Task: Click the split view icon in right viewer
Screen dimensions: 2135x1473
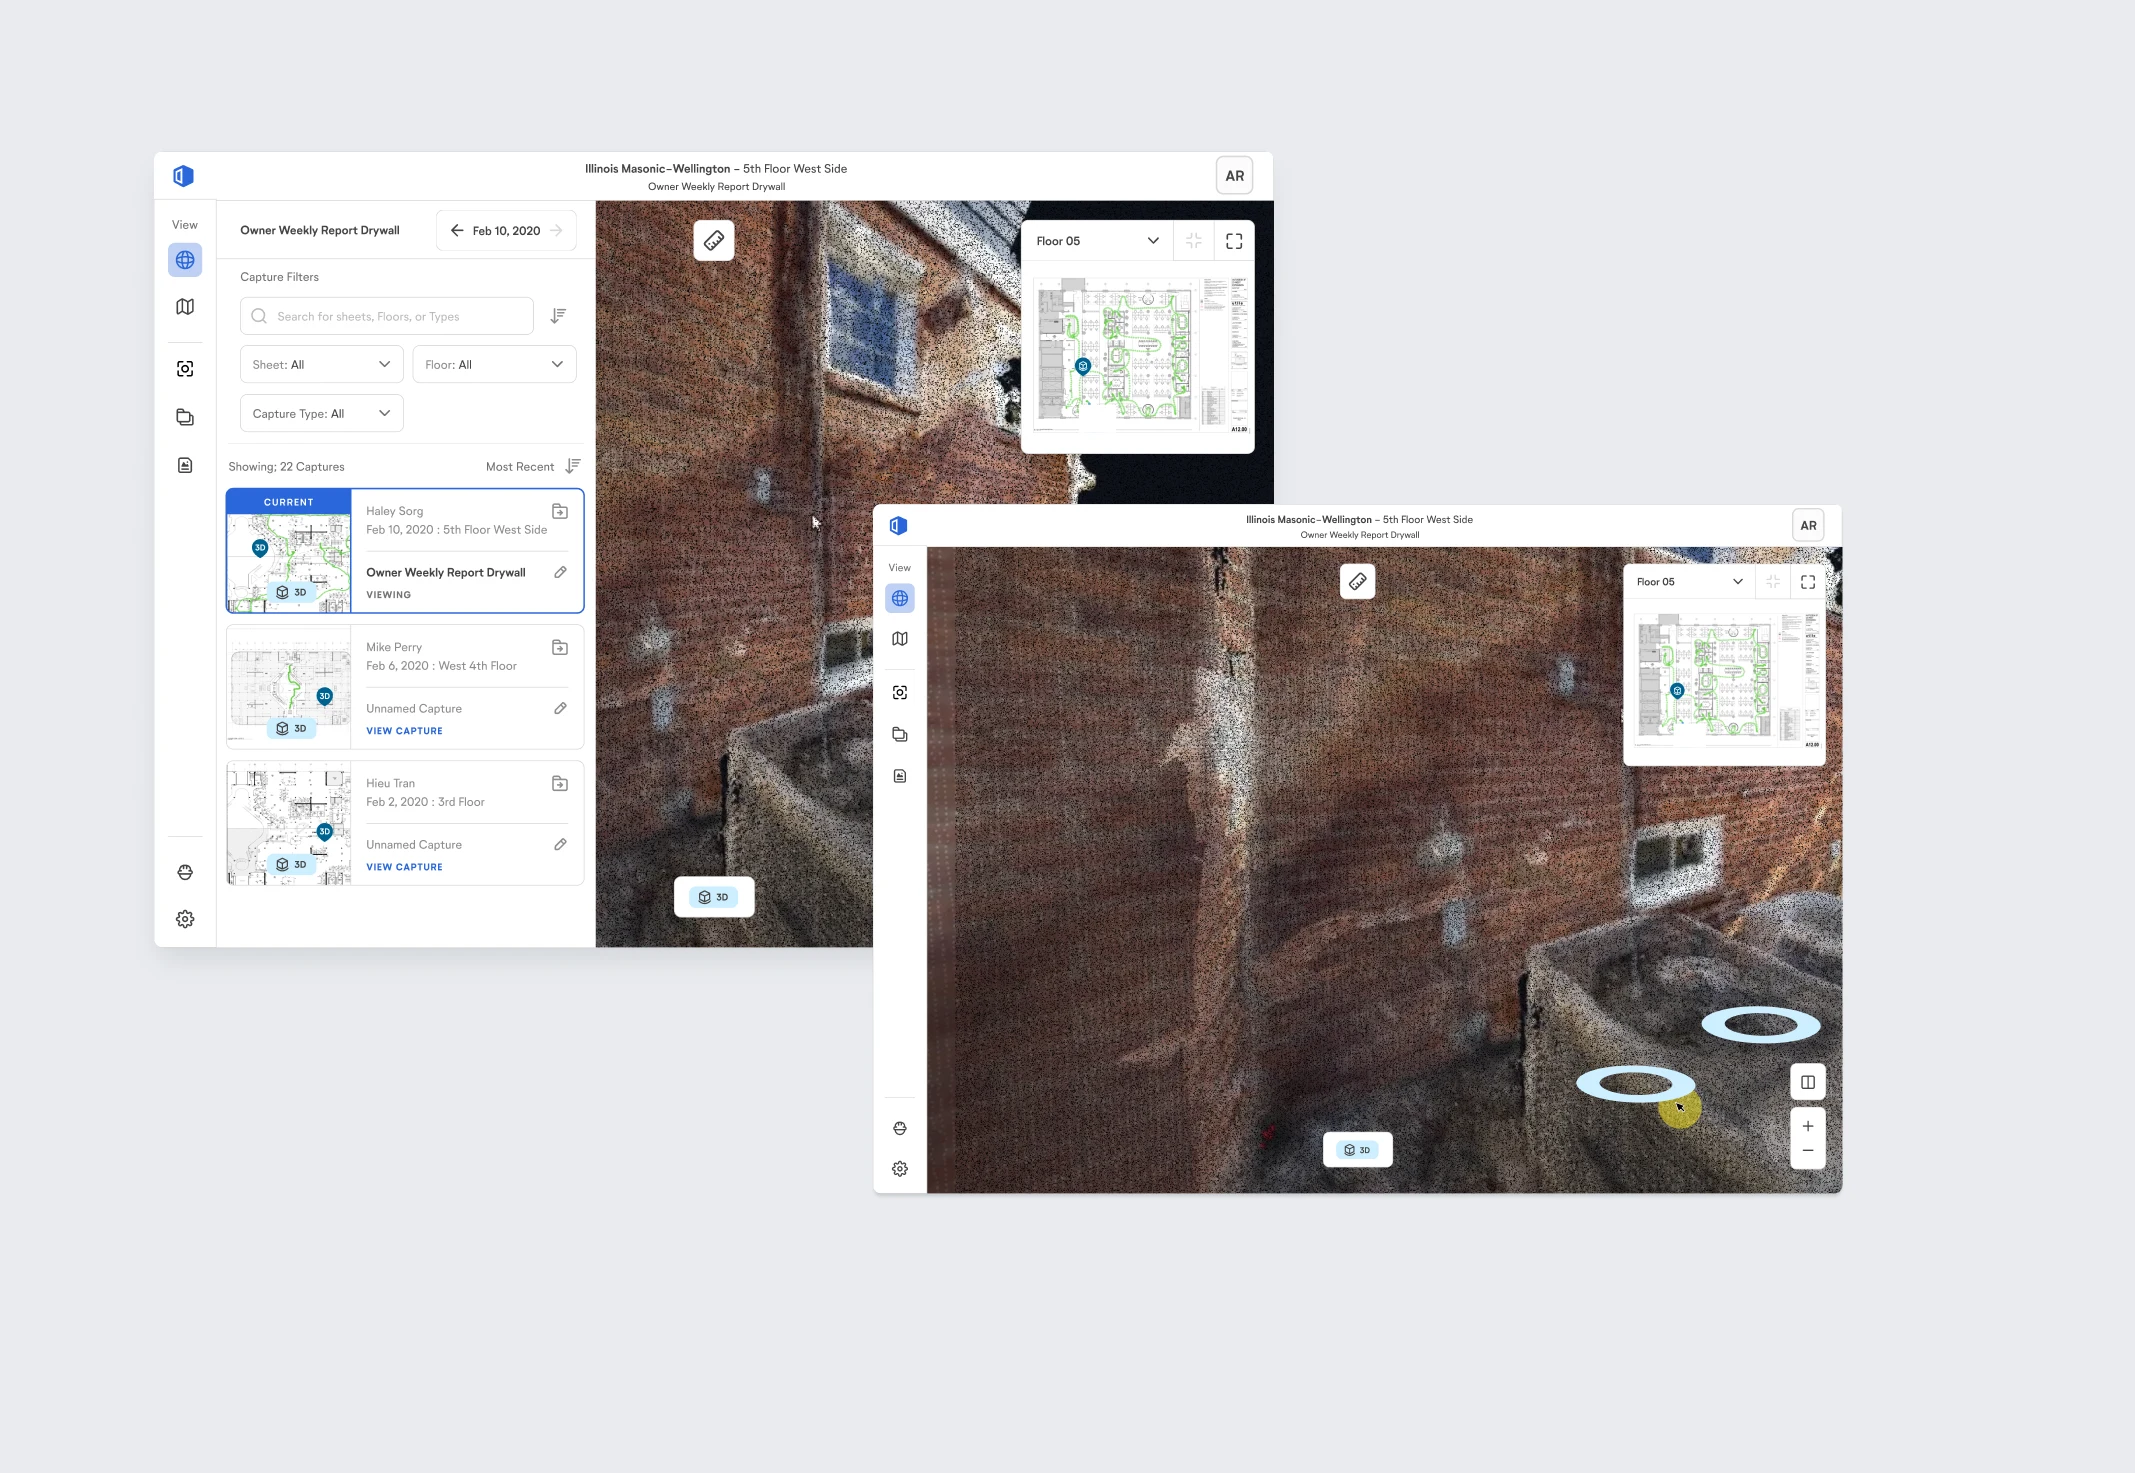Action: click(x=1808, y=1082)
